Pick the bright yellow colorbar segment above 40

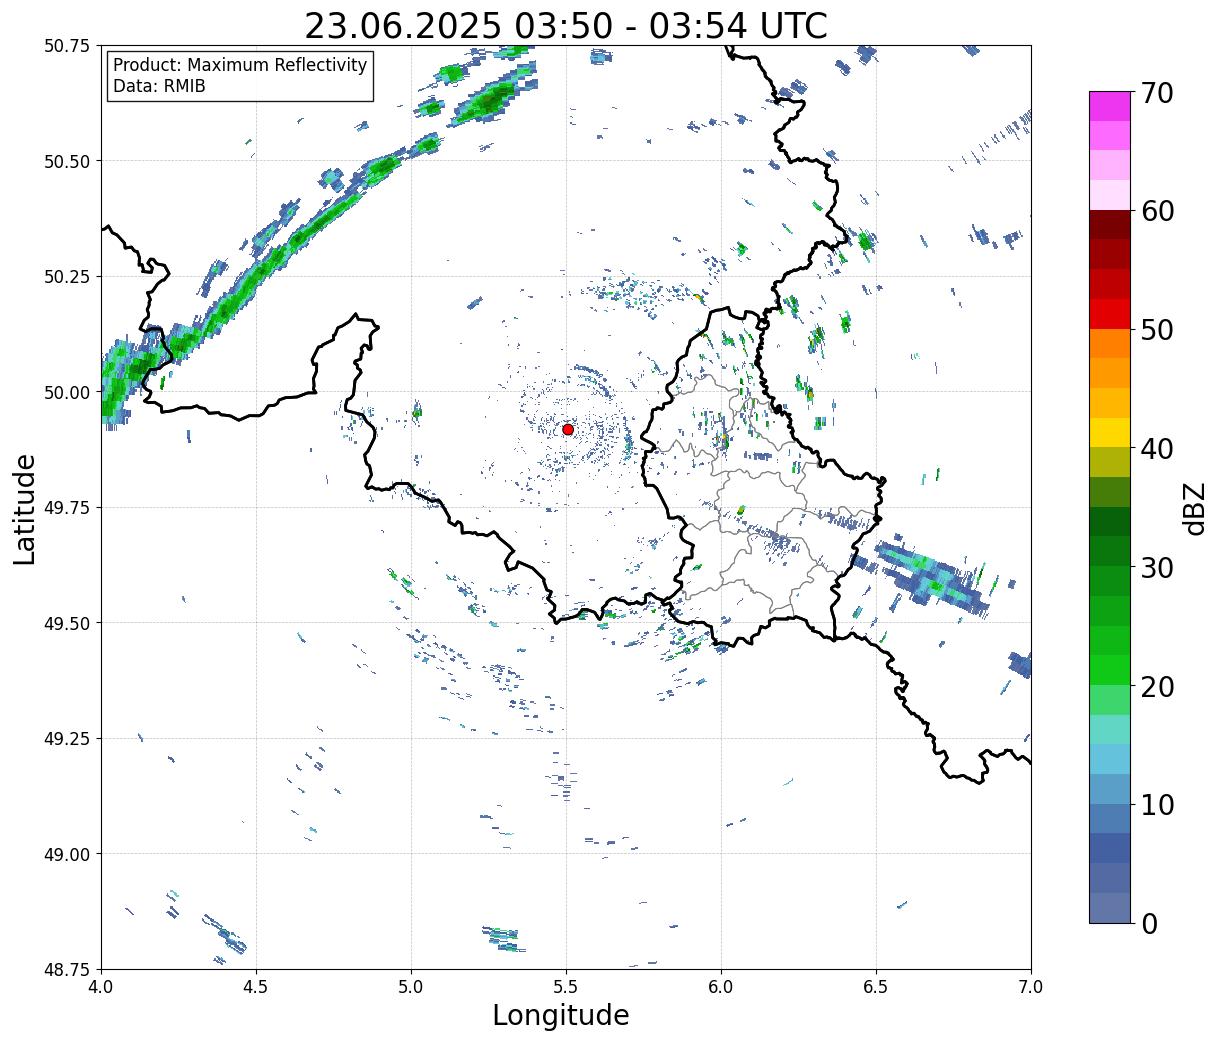[x=1110, y=432]
